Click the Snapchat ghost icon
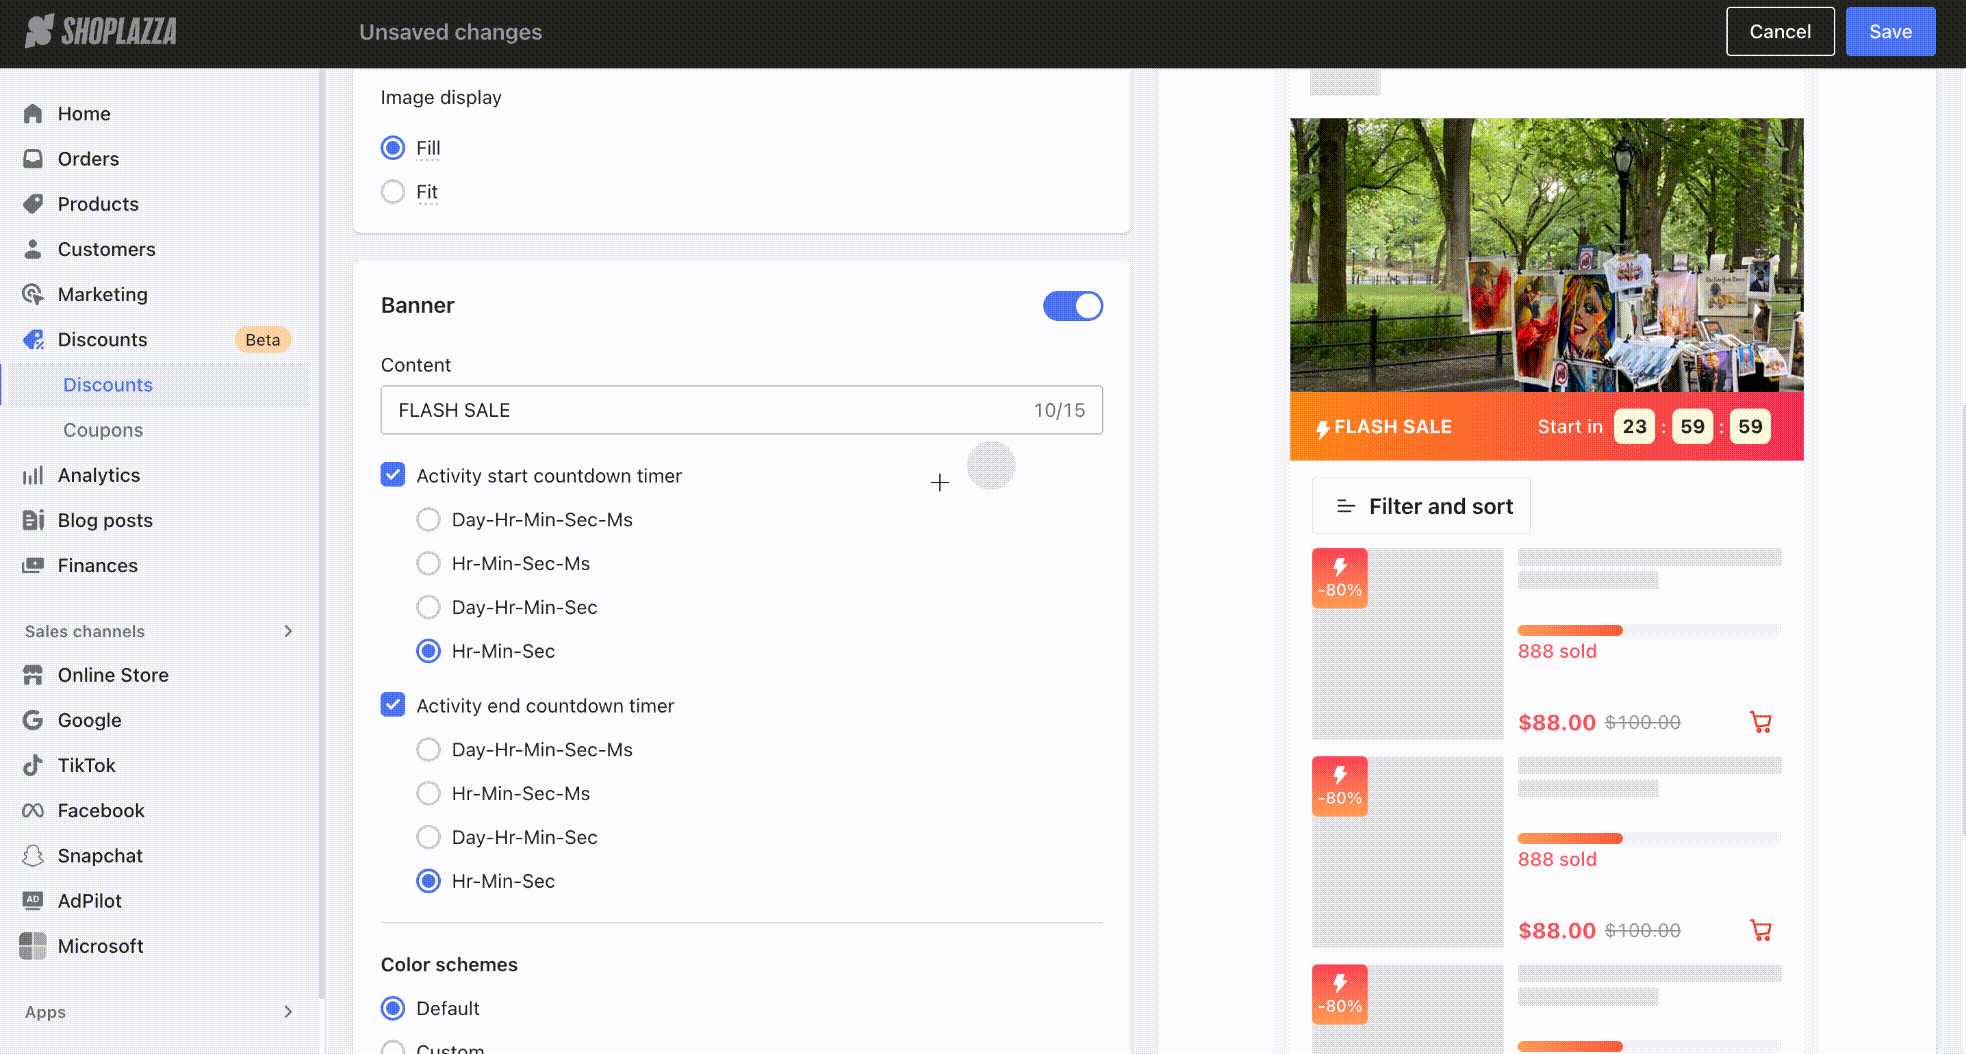 33,856
